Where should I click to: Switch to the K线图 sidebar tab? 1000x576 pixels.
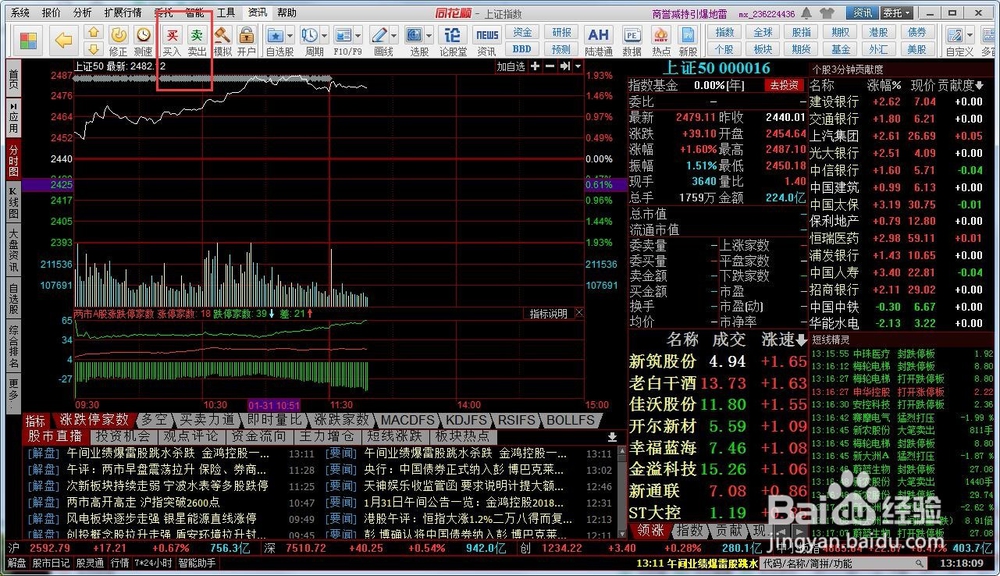pyautogui.click(x=13, y=203)
